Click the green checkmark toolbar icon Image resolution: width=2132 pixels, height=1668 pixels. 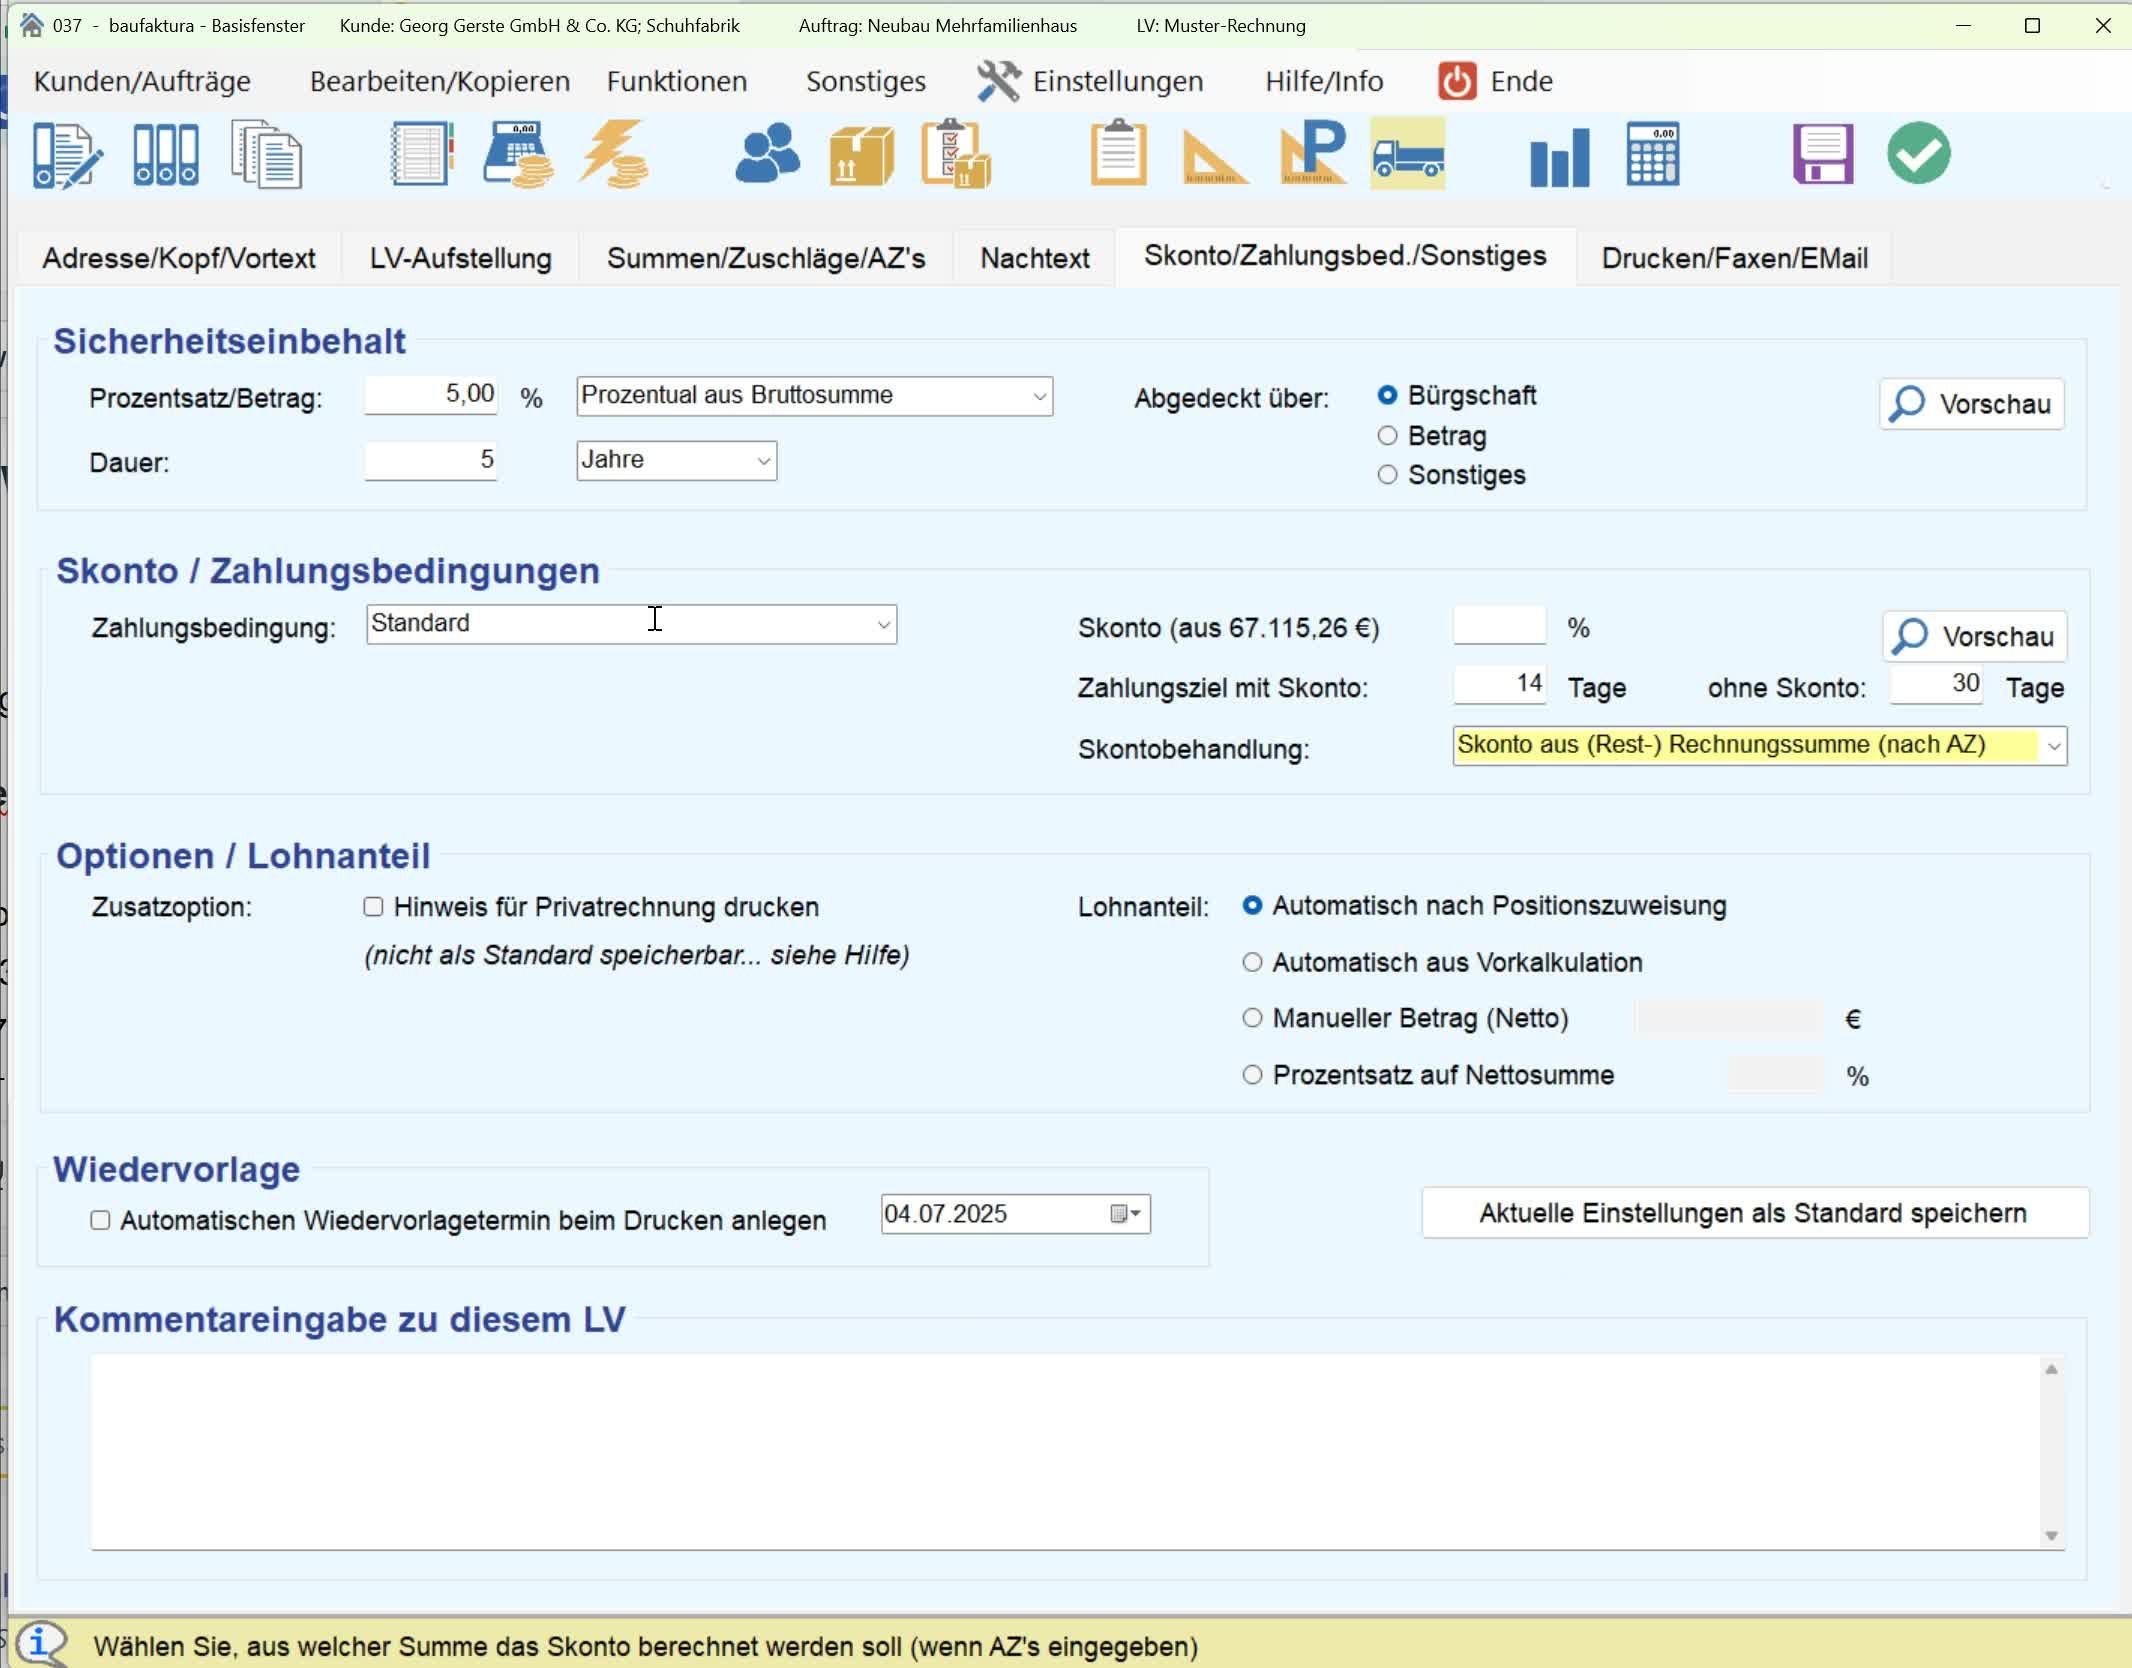[x=1918, y=154]
